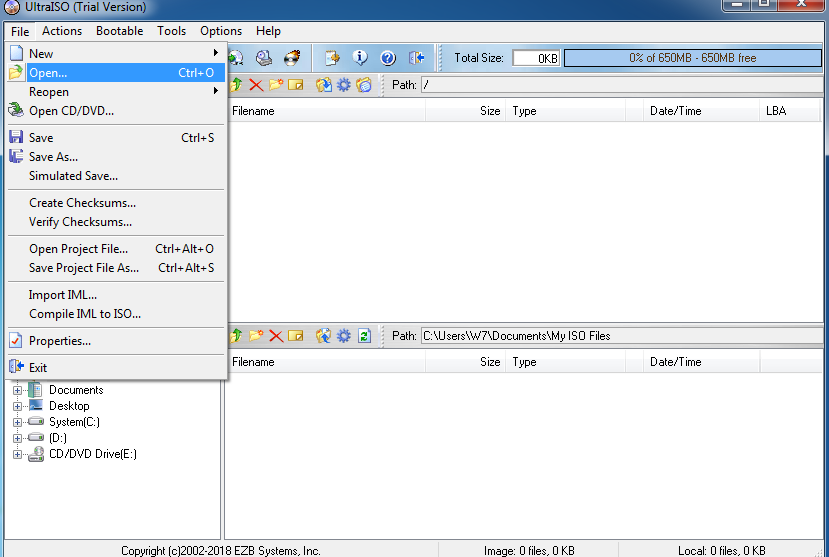Choose Save in the File menu

tap(116, 137)
